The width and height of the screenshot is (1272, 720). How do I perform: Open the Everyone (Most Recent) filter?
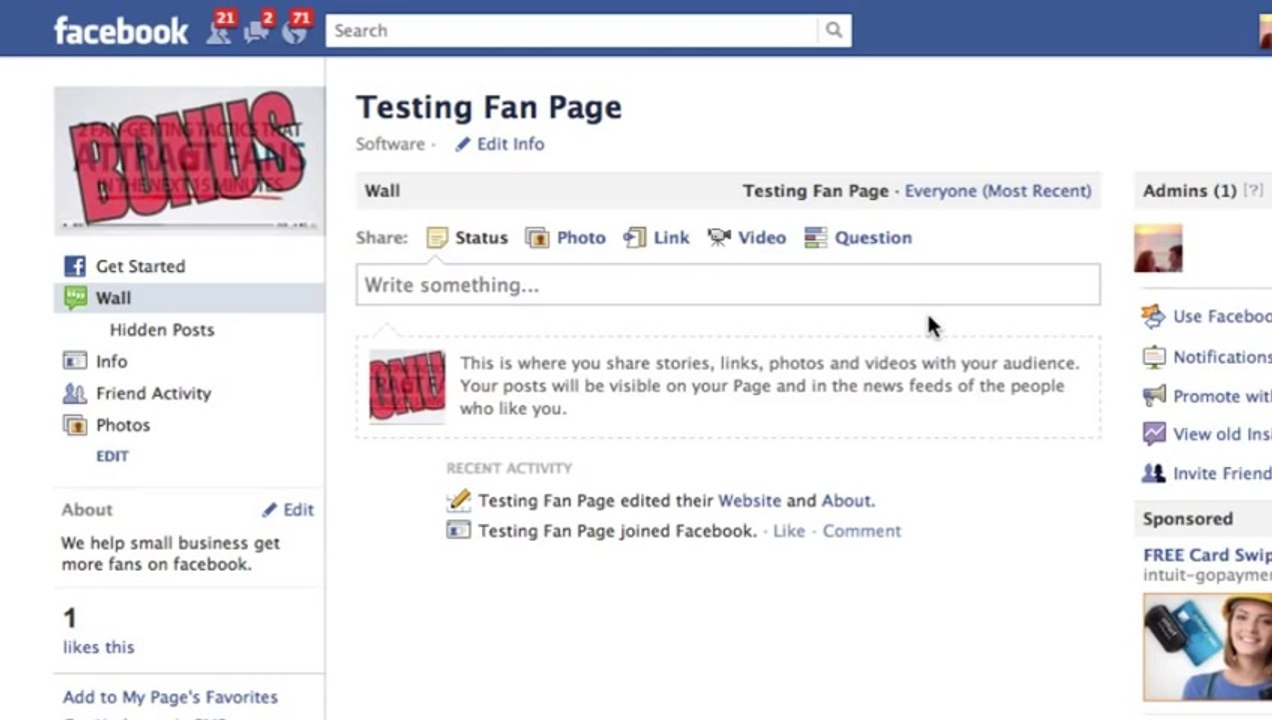click(x=998, y=191)
